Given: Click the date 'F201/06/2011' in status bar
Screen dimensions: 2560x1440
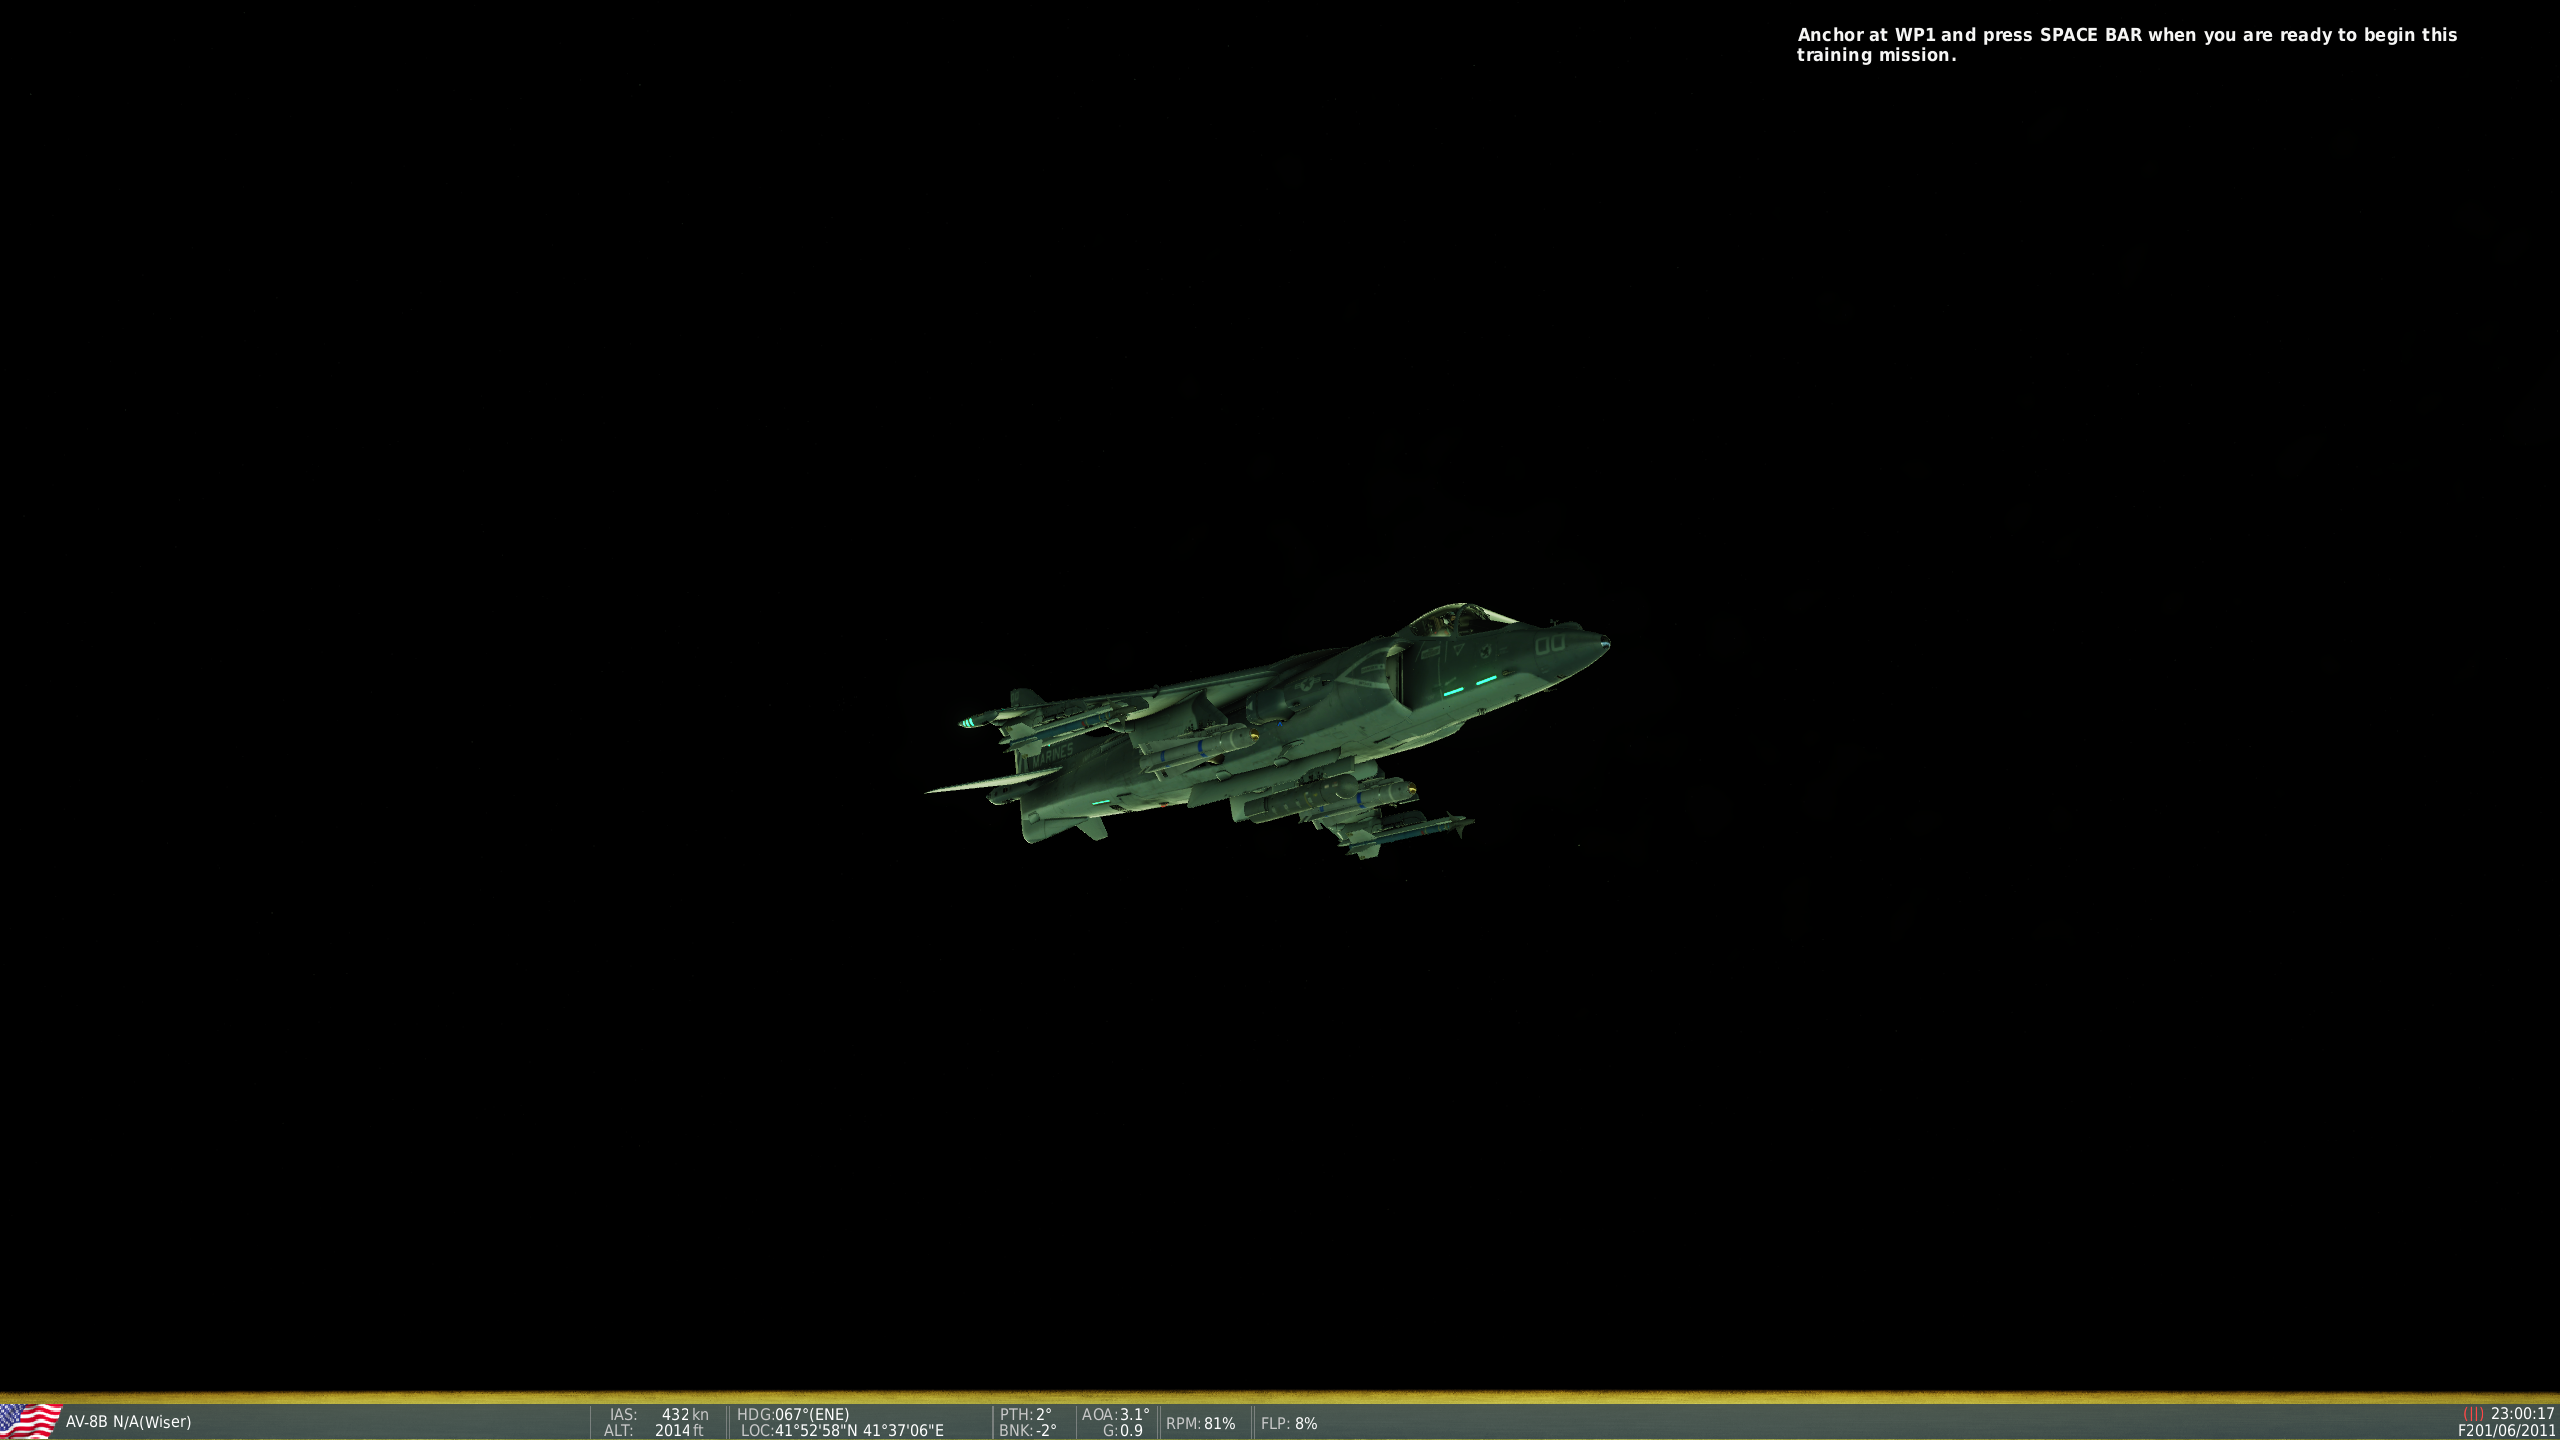Looking at the screenshot, I should (x=2507, y=1431).
